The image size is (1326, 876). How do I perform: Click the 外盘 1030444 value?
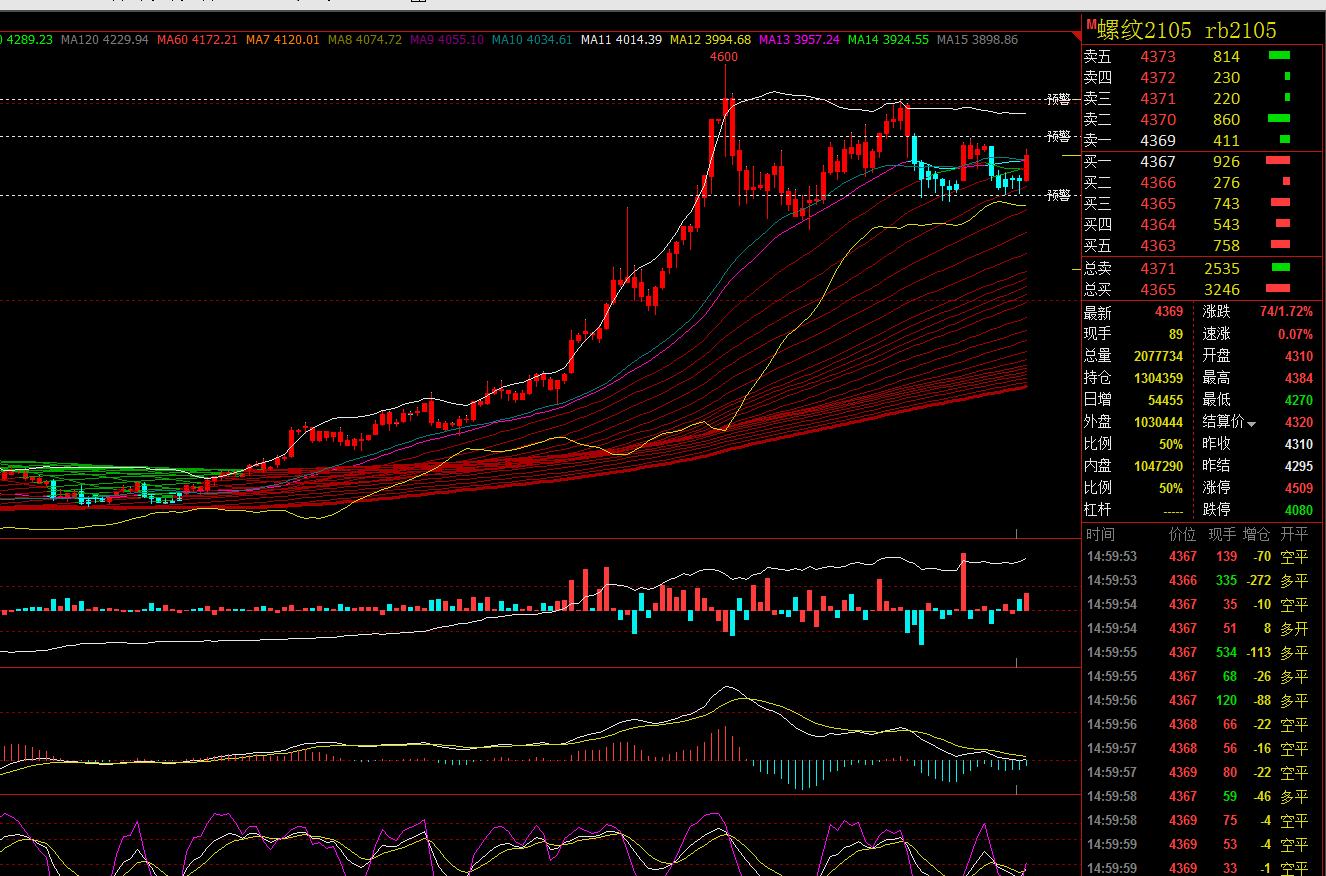[x=1158, y=422]
